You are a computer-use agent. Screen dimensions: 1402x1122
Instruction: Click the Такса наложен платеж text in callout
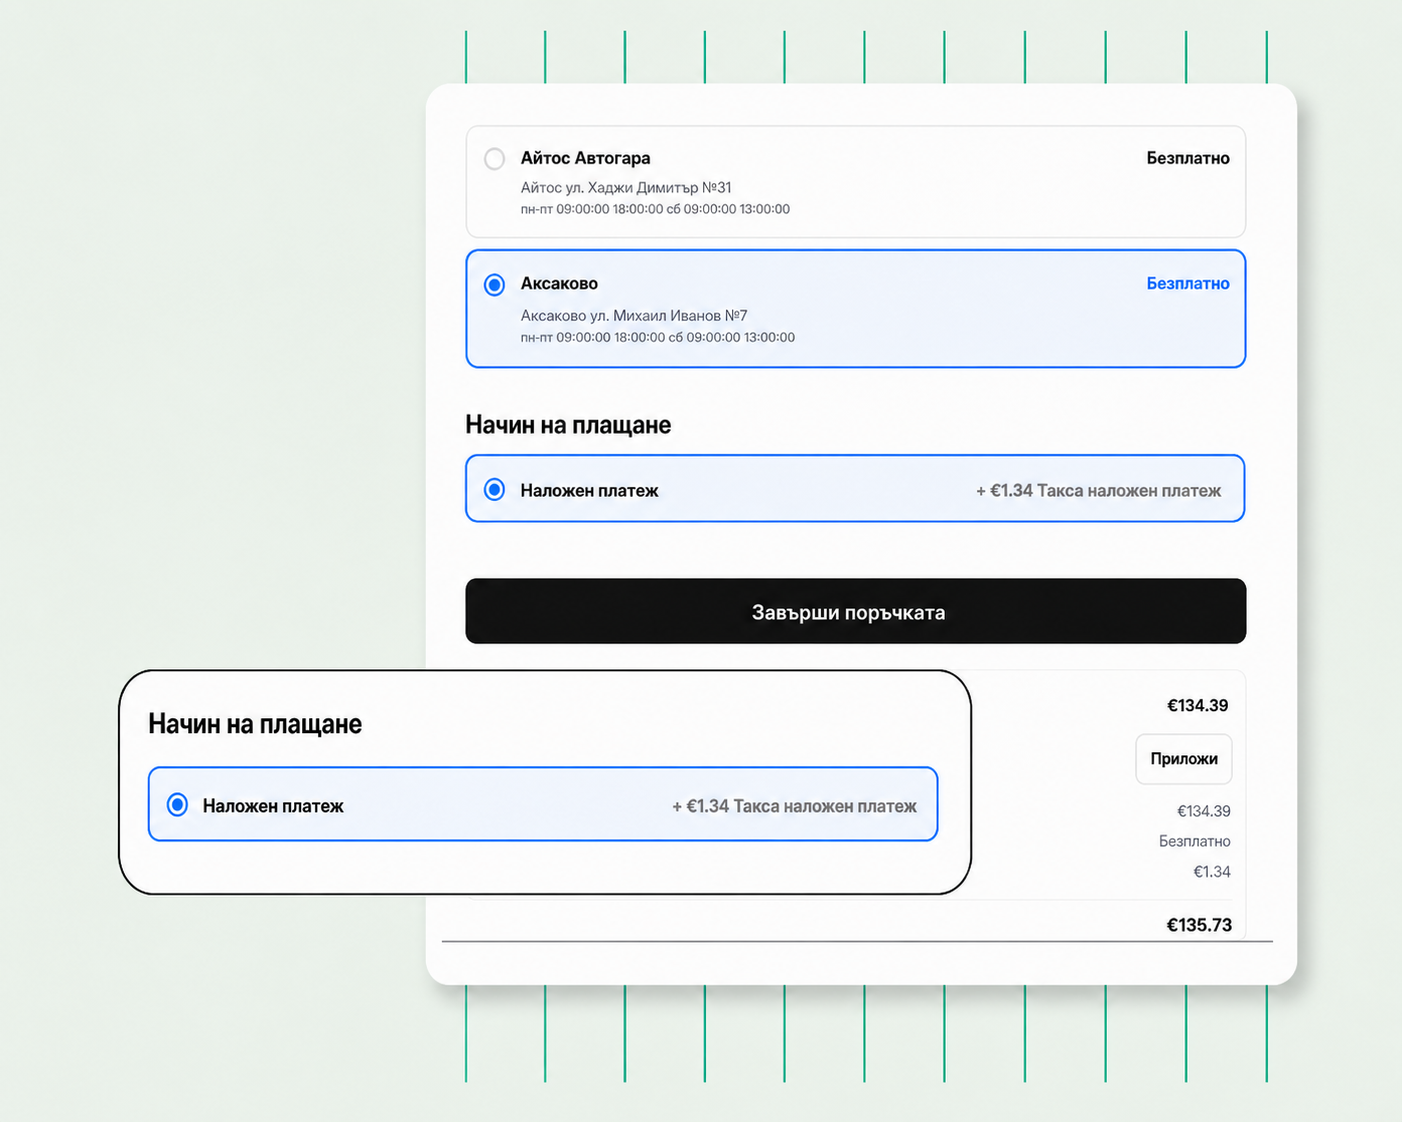(825, 806)
